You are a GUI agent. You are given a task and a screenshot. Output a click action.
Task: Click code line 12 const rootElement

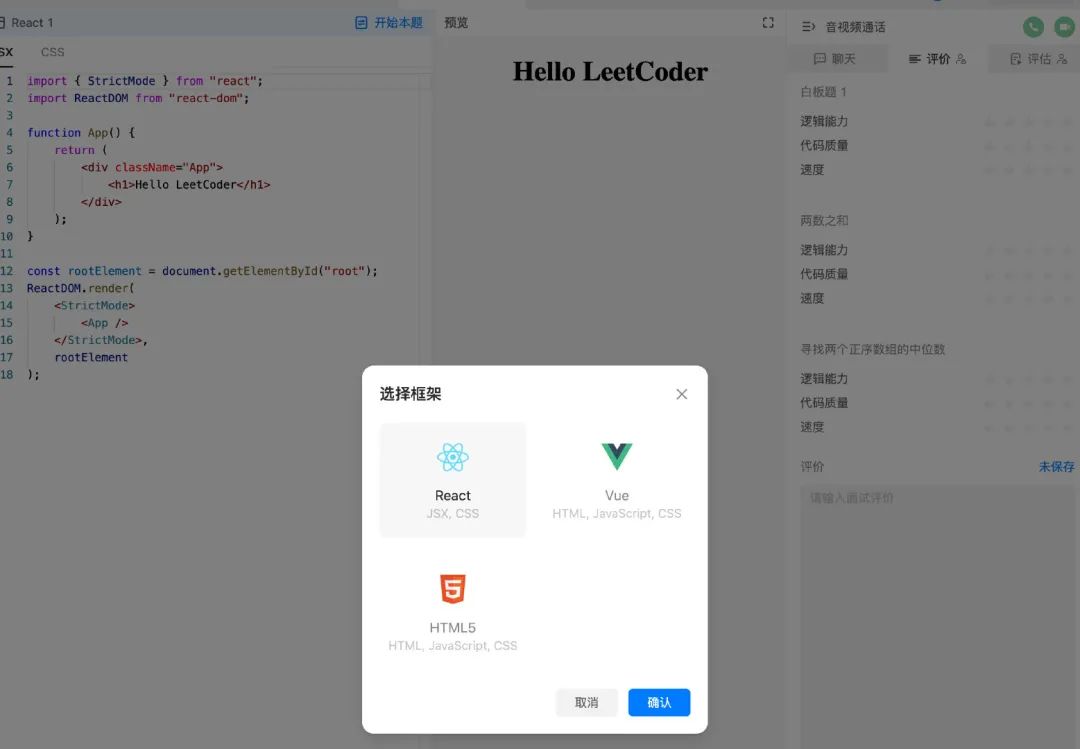pyautogui.click(x=202, y=271)
